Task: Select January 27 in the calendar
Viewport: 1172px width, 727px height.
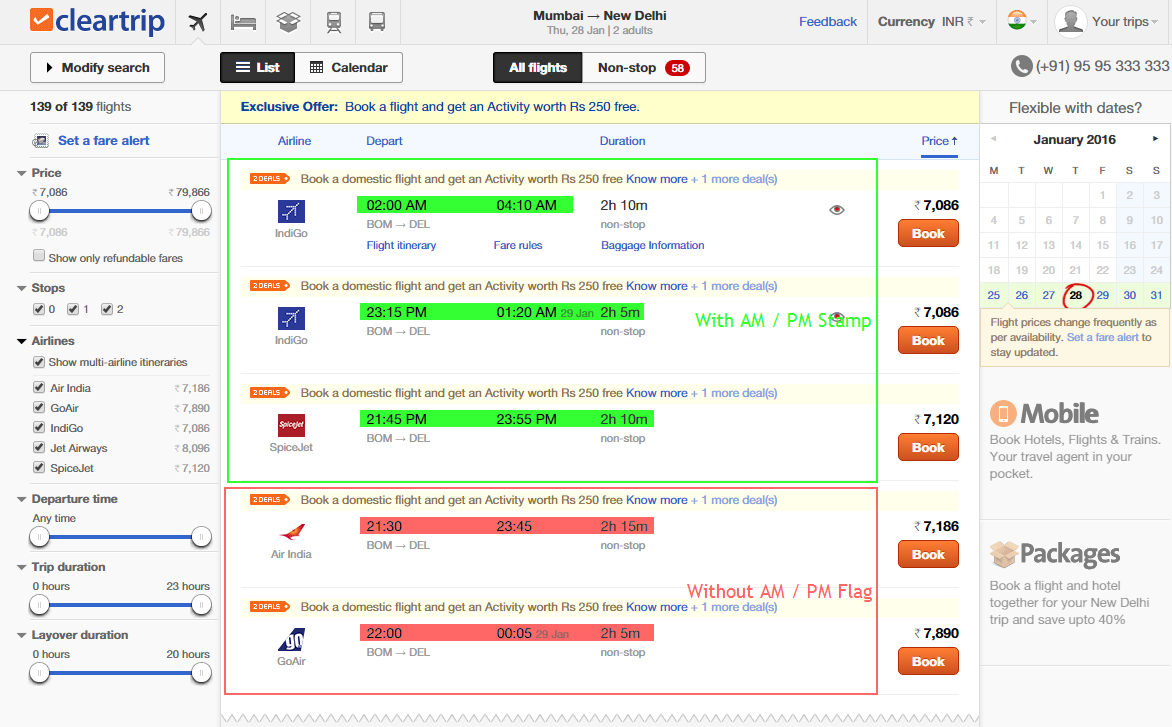Action: tap(1049, 295)
